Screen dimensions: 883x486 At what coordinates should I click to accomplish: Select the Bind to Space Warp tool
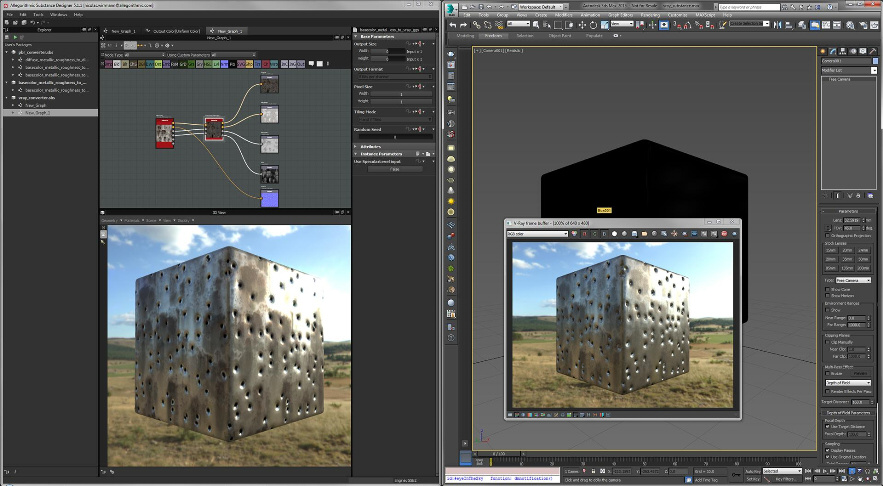[x=499, y=25]
